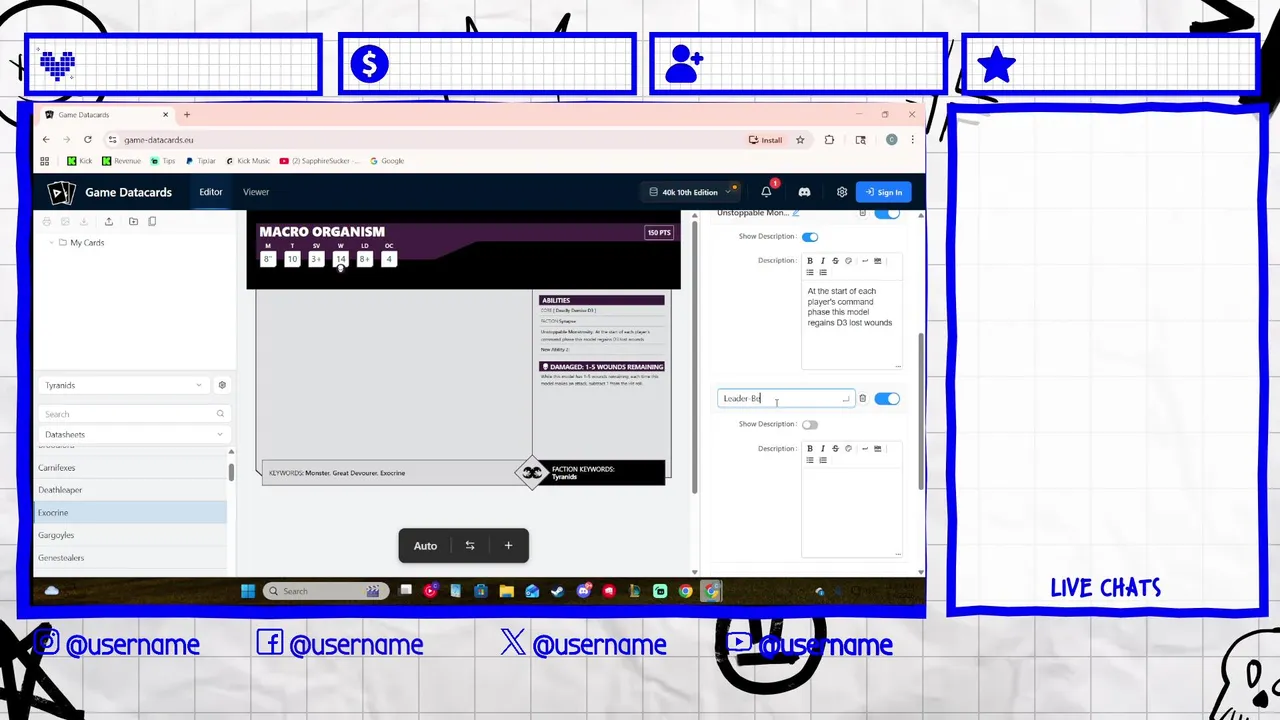Open the app settings gear in header
This screenshot has height=720, width=1280.
[x=842, y=192]
